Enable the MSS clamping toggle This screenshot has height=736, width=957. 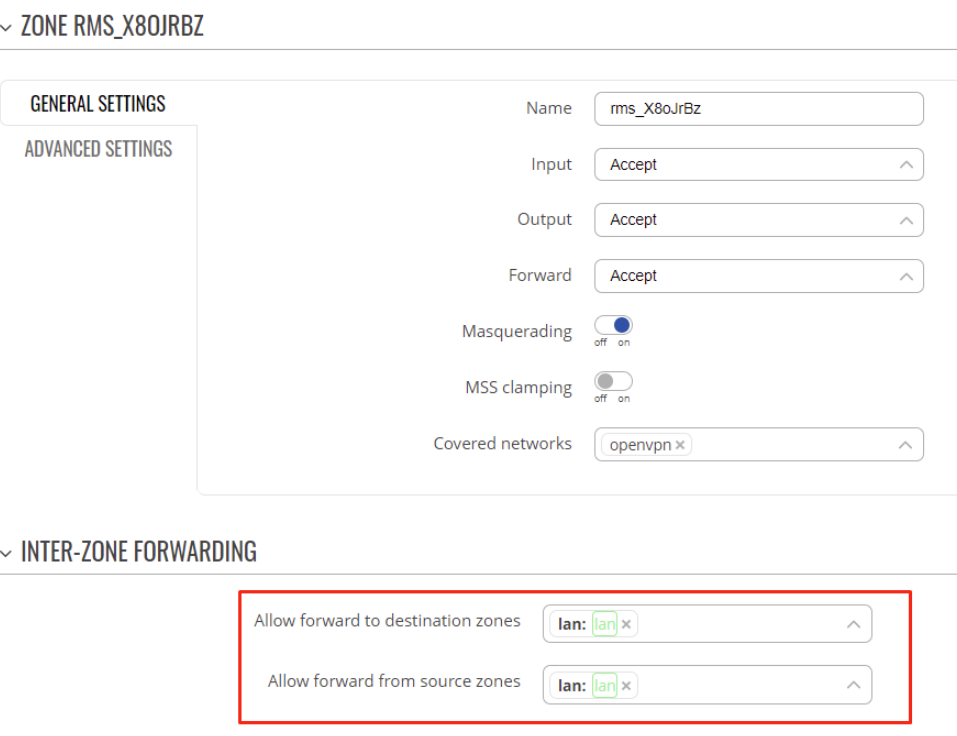click(613, 381)
